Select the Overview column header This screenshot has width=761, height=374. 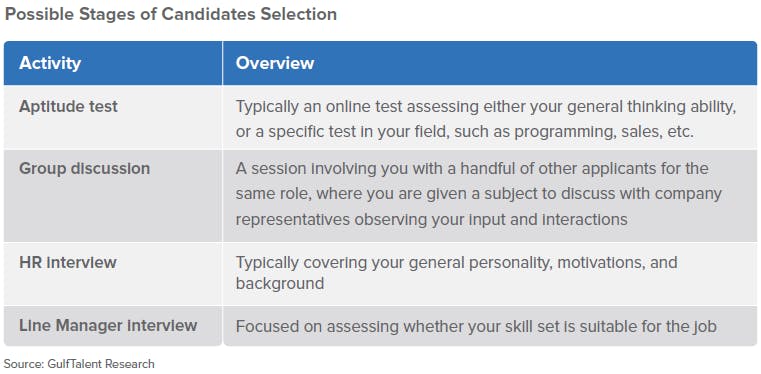coord(275,63)
